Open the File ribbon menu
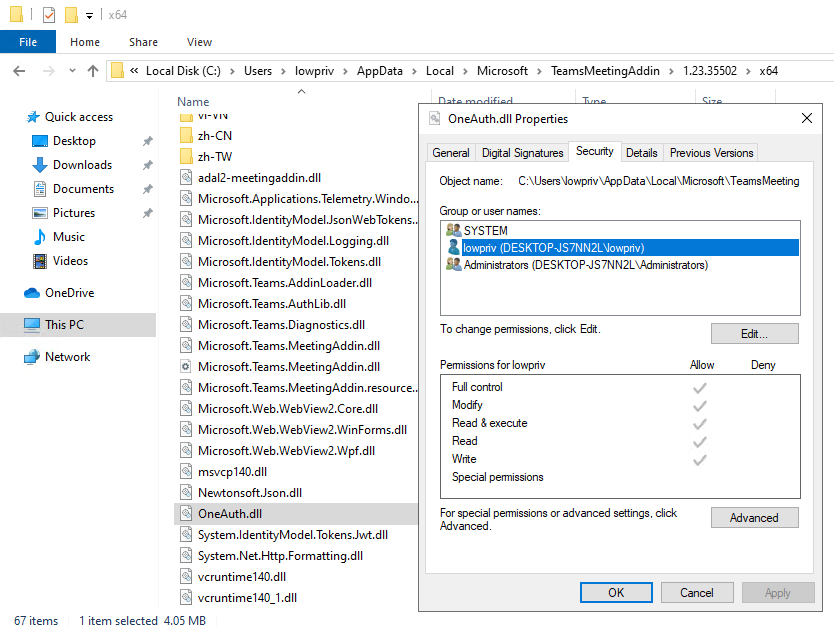Viewport: 834px width, 632px height. pos(28,42)
